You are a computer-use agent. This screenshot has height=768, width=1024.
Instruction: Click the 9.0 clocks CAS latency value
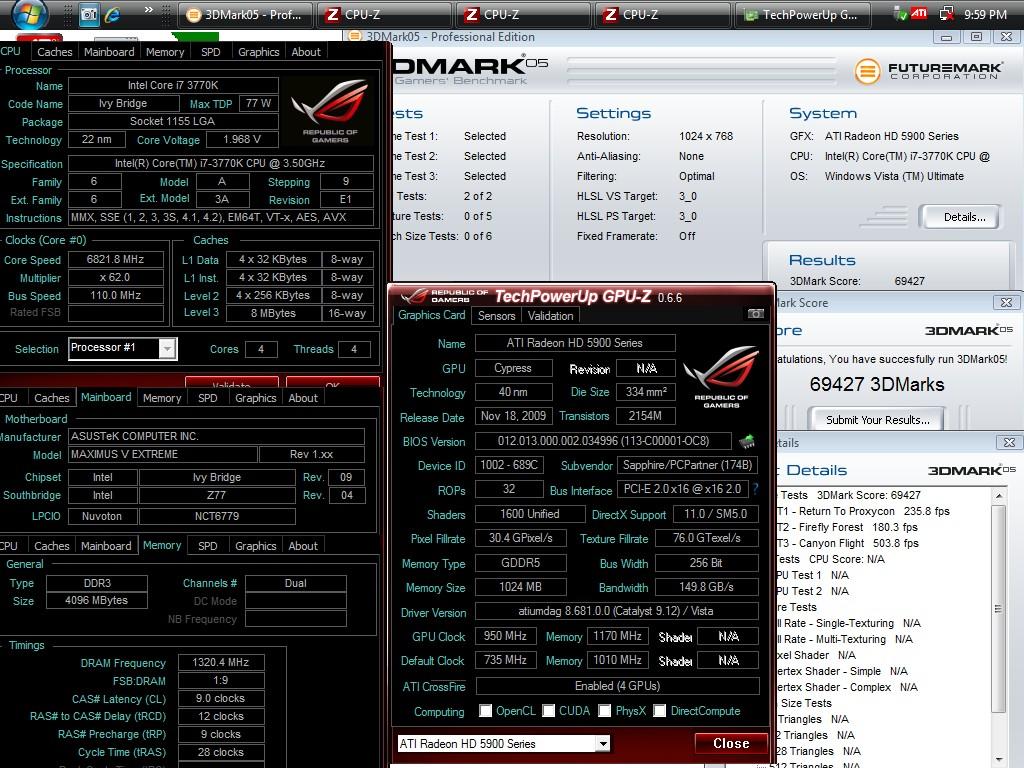[x=221, y=698]
